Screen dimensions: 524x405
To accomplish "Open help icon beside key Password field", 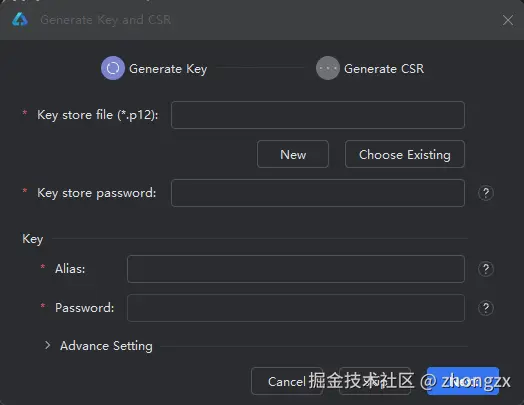I will click(486, 308).
